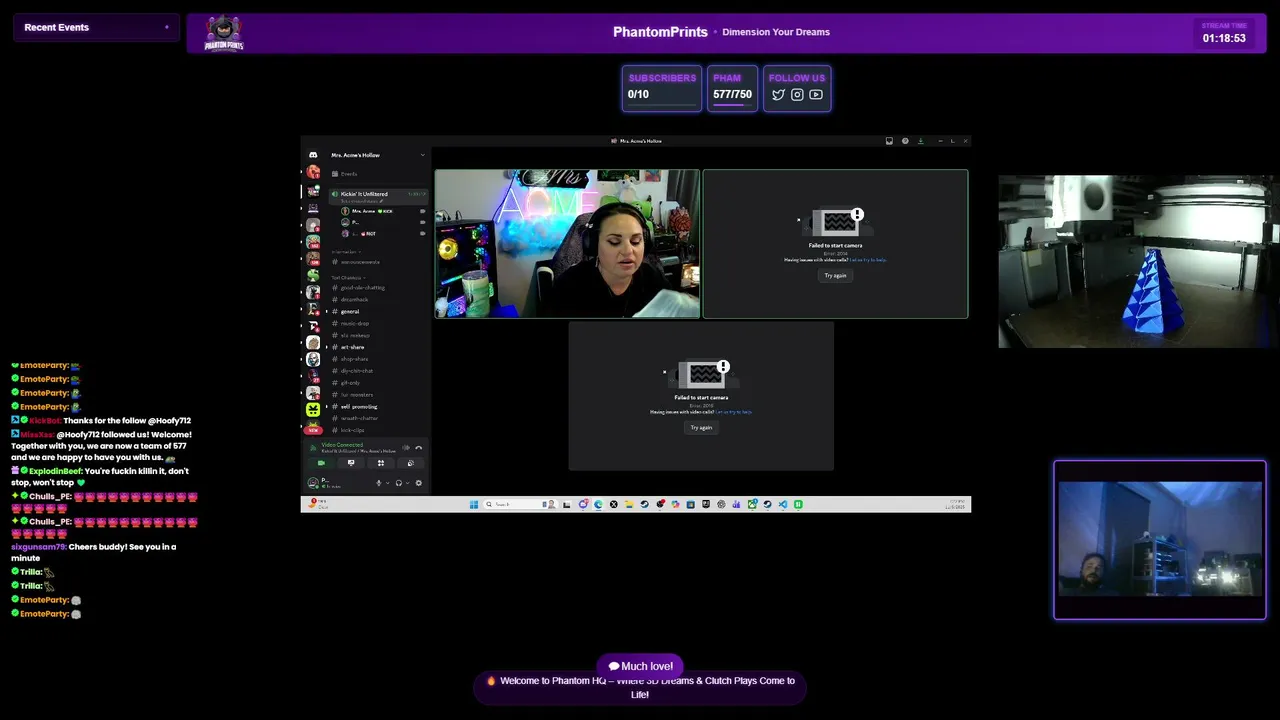
Task: Open the taskbar clock and date
Action: 957,504
